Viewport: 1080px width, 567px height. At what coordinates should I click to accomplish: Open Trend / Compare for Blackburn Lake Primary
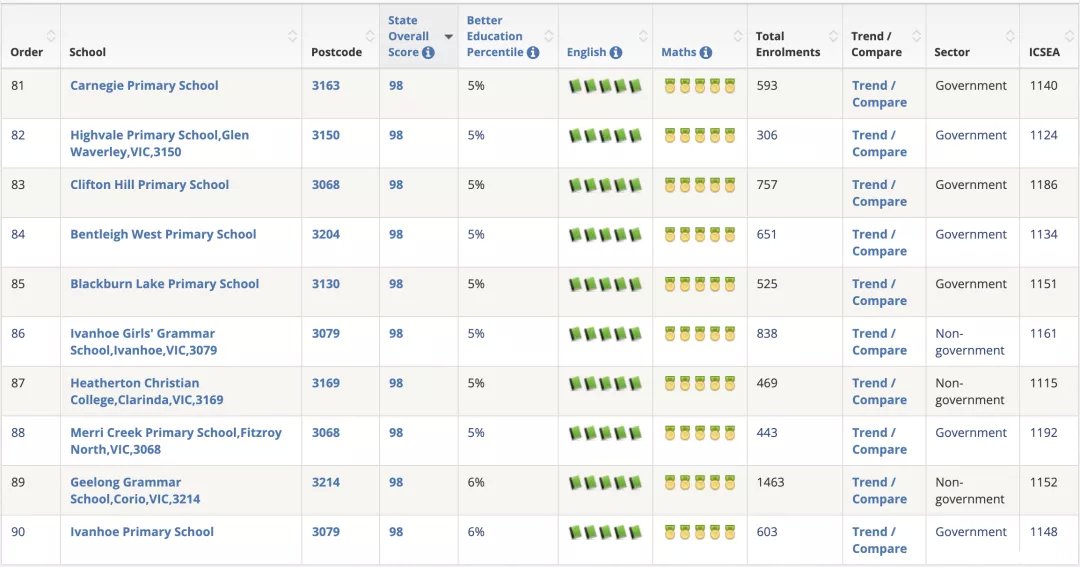click(880, 292)
